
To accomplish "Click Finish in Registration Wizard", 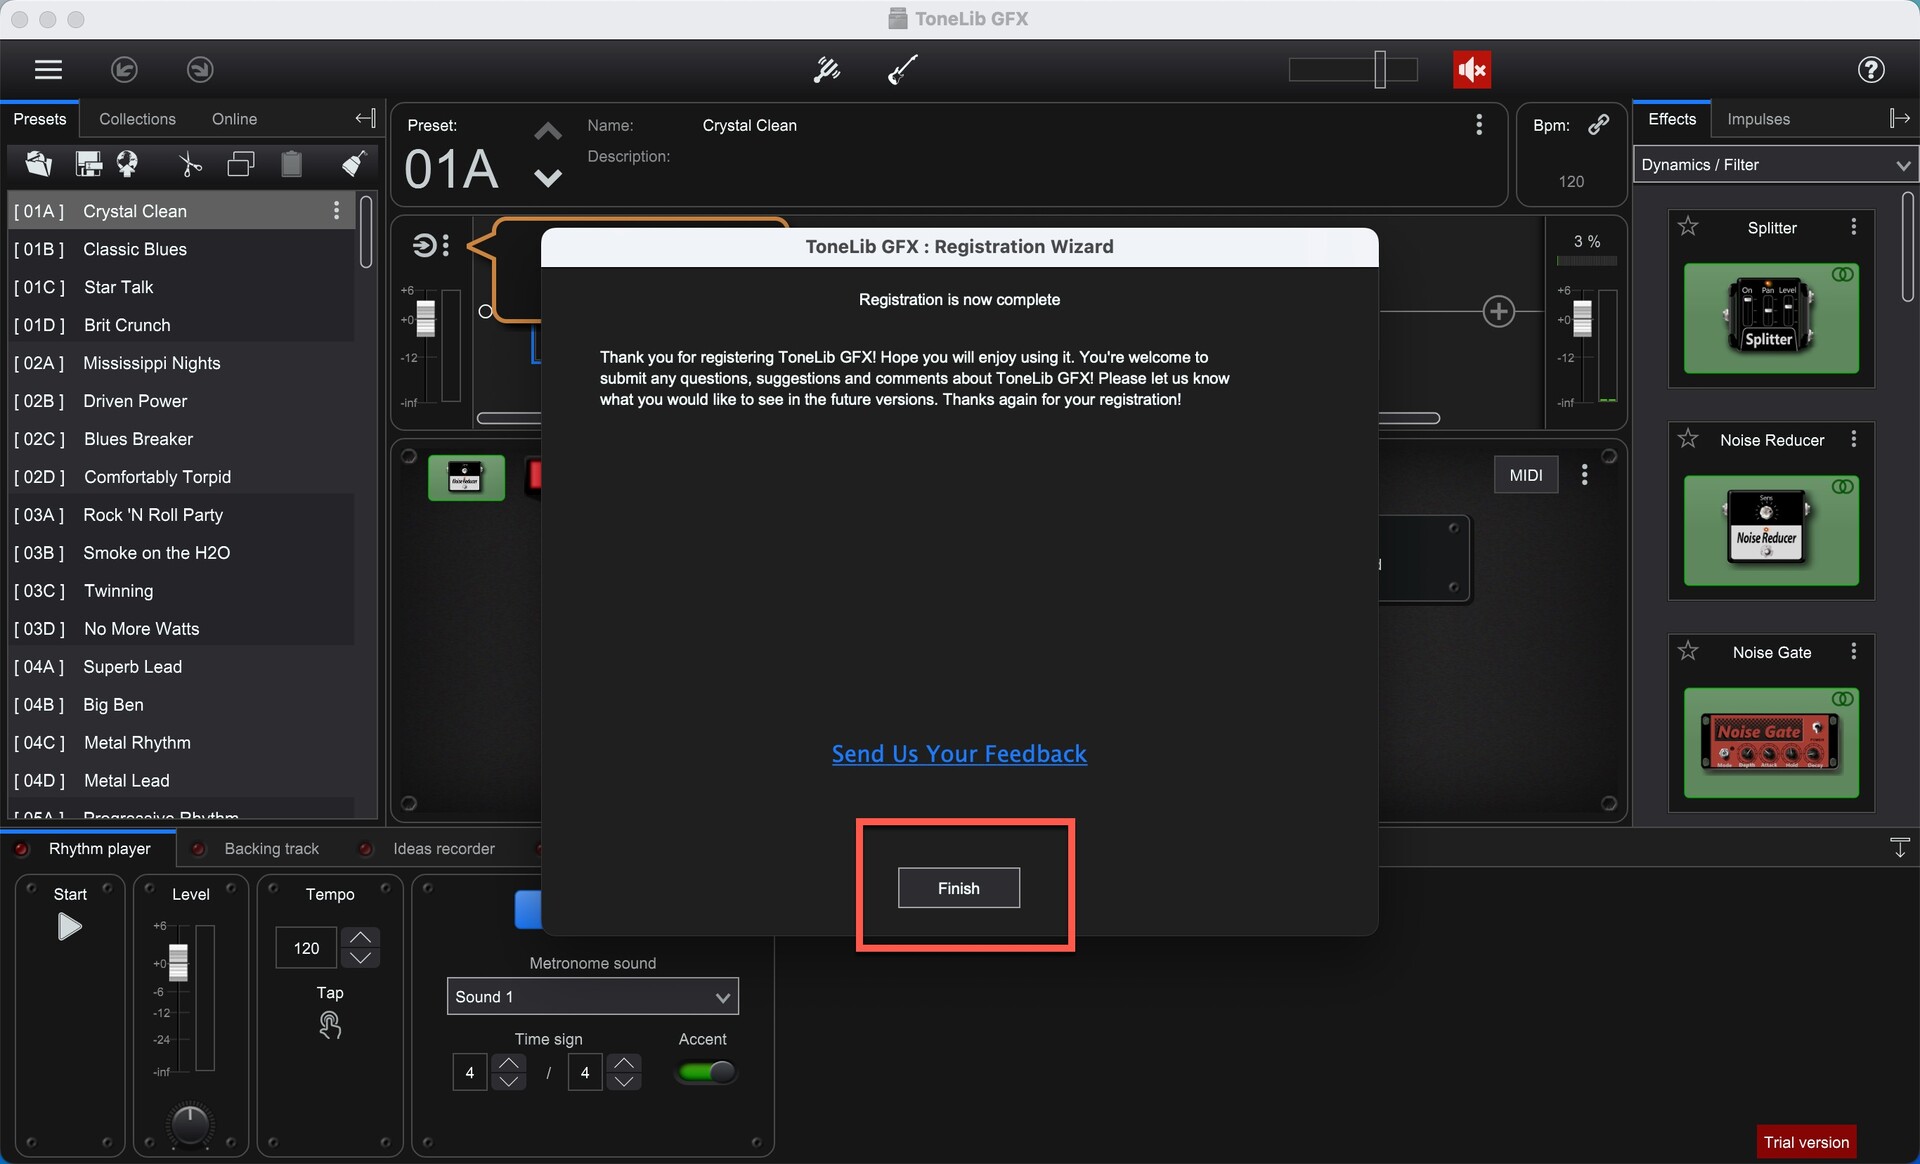I will [958, 887].
